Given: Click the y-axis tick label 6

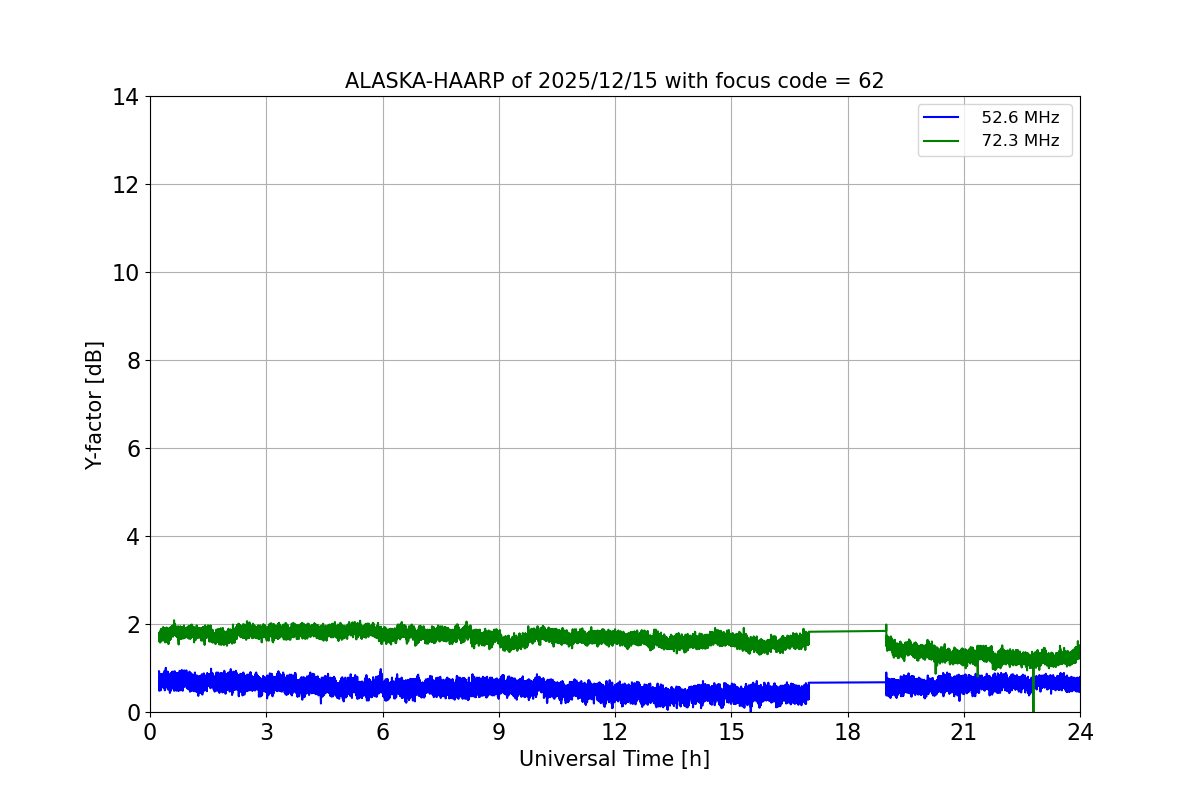Looking at the screenshot, I should pyautogui.click(x=133, y=449).
